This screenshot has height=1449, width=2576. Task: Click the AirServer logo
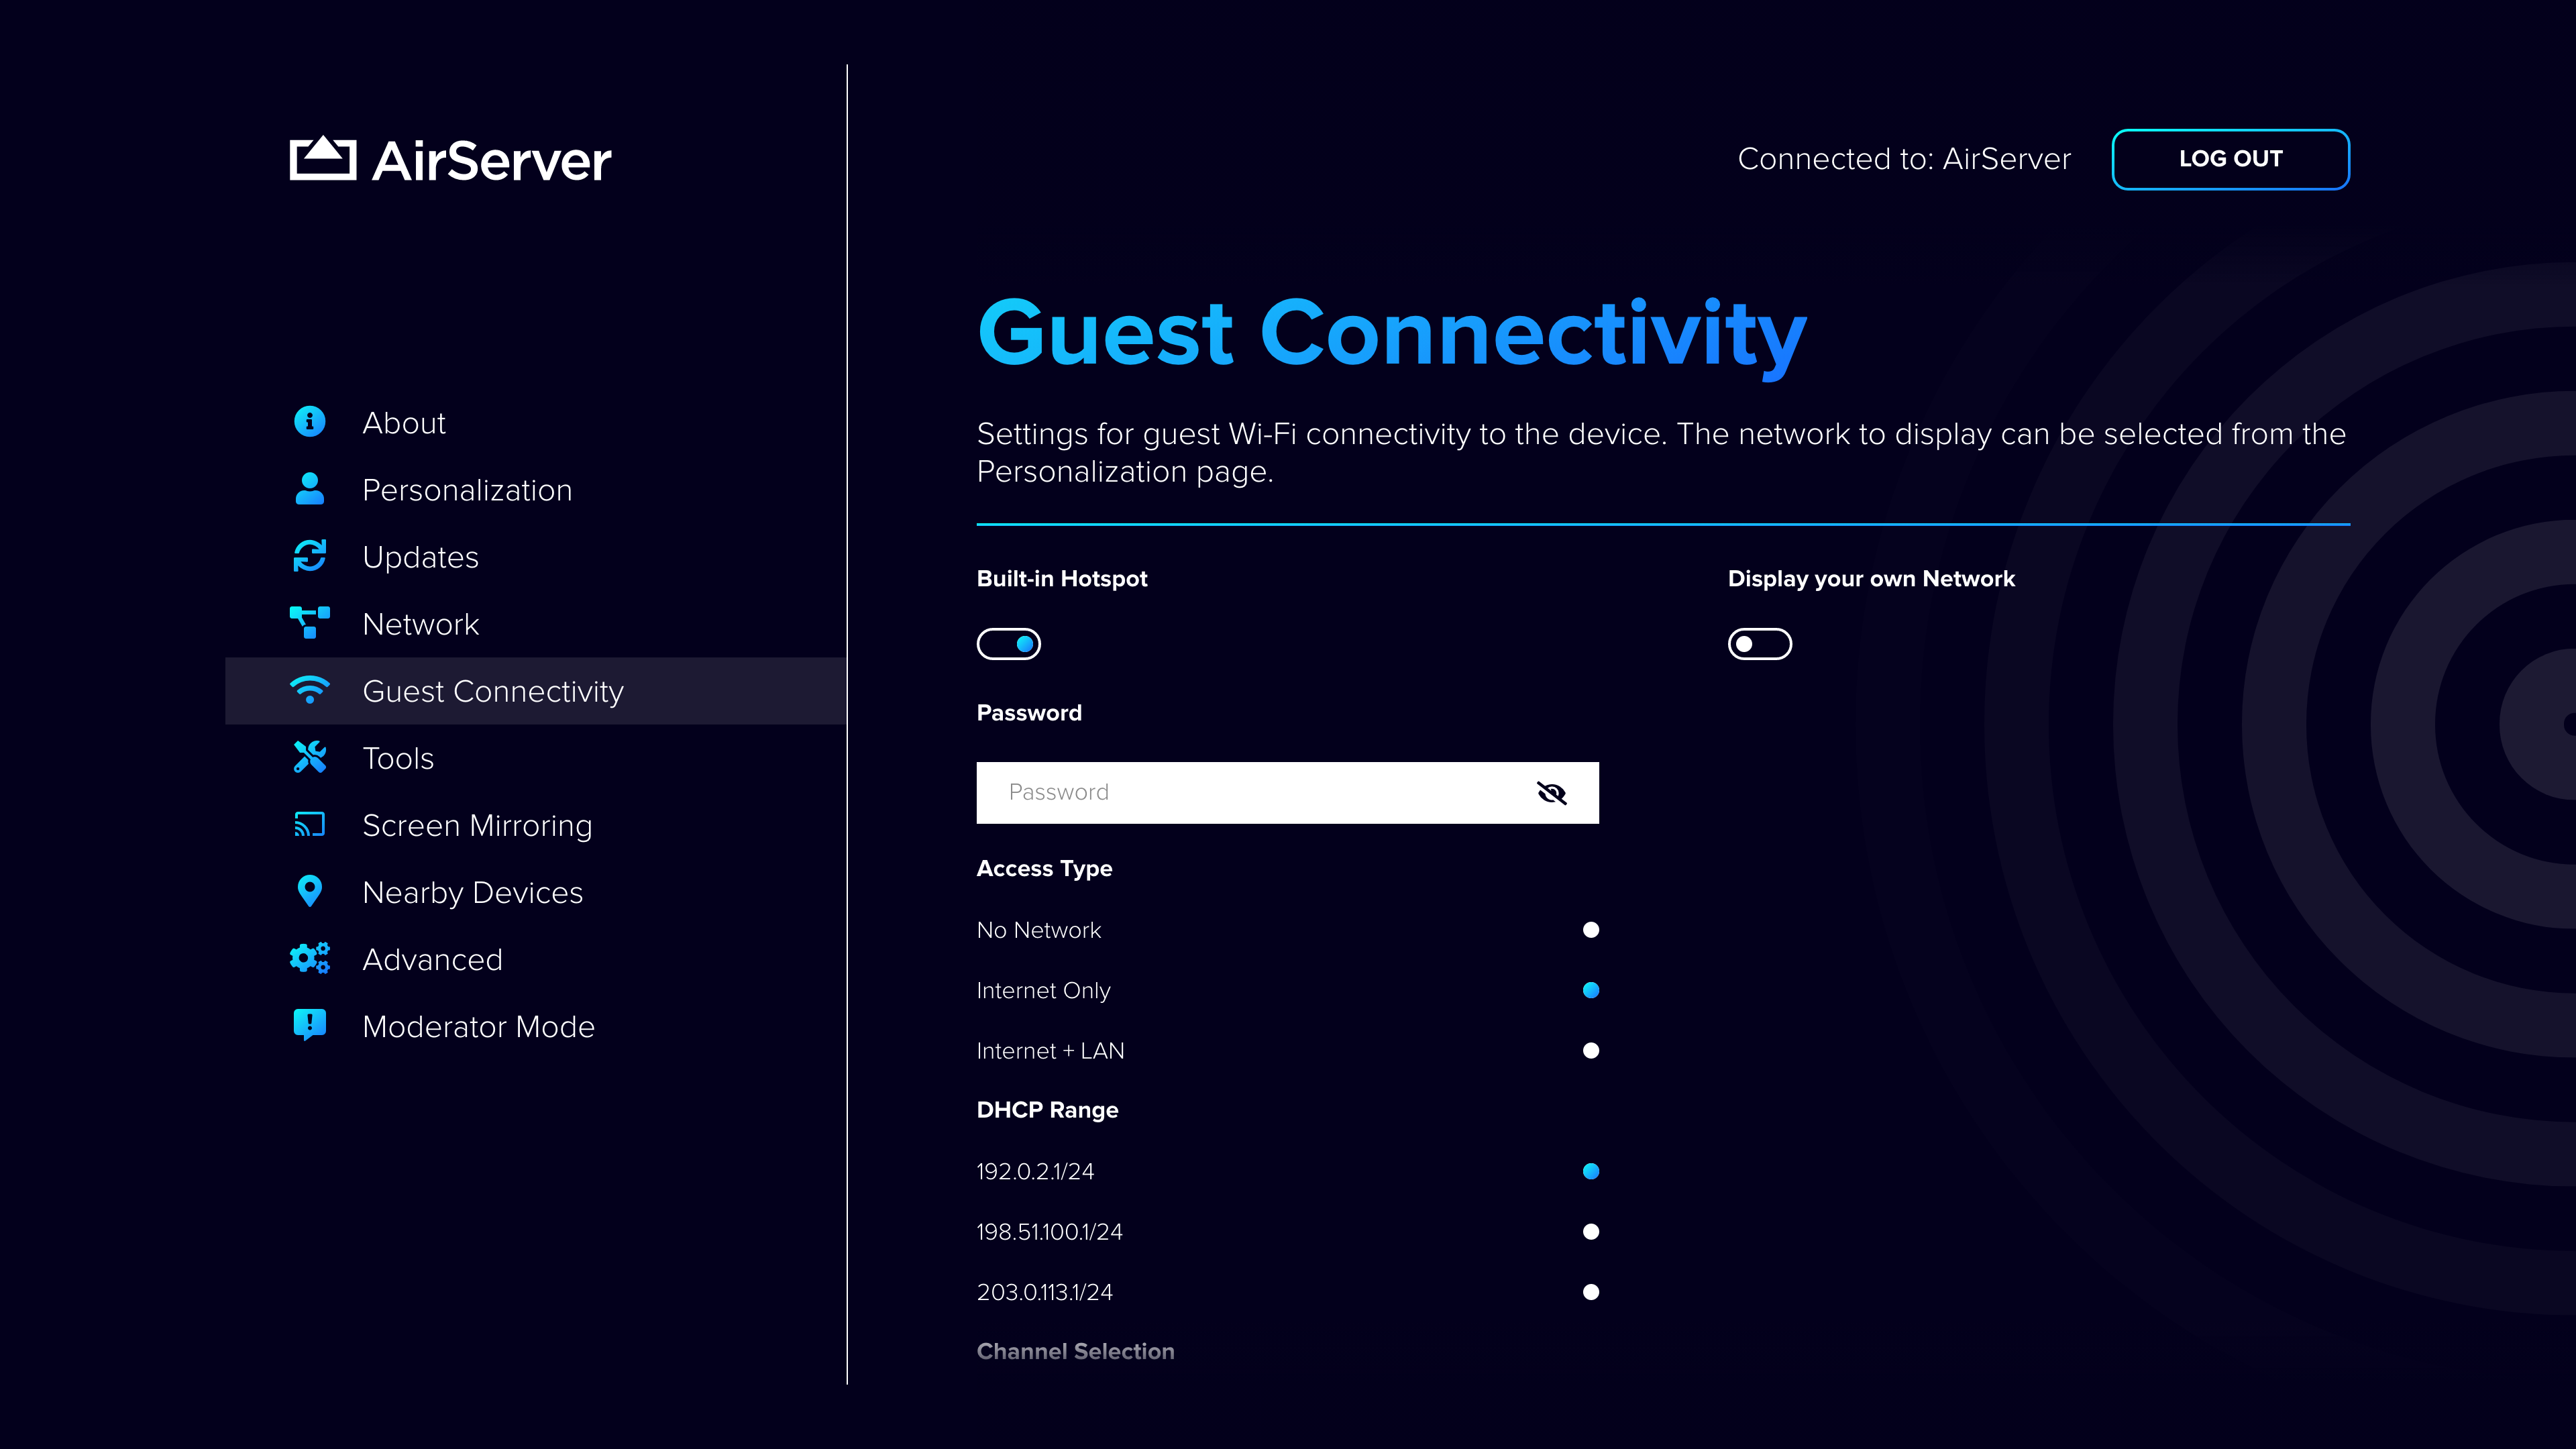450,160
